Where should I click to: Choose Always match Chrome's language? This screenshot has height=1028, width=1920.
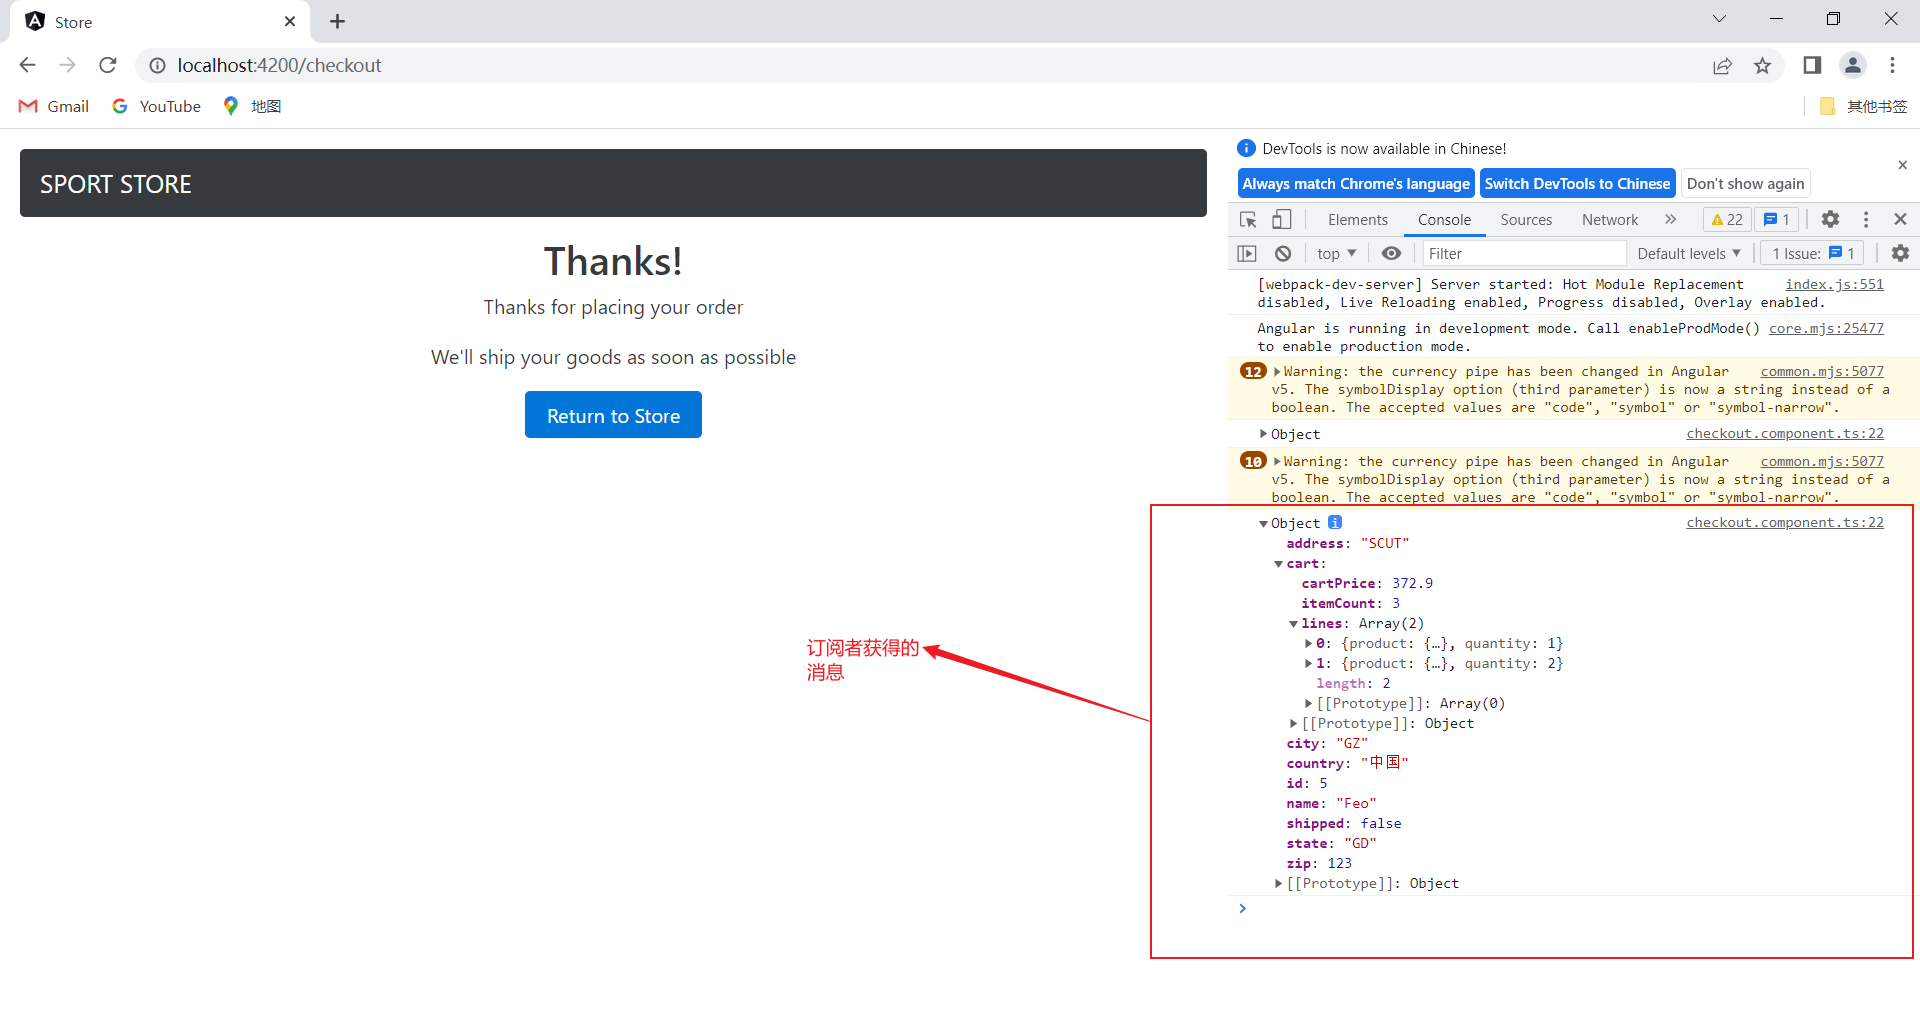click(x=1356, y=184)
